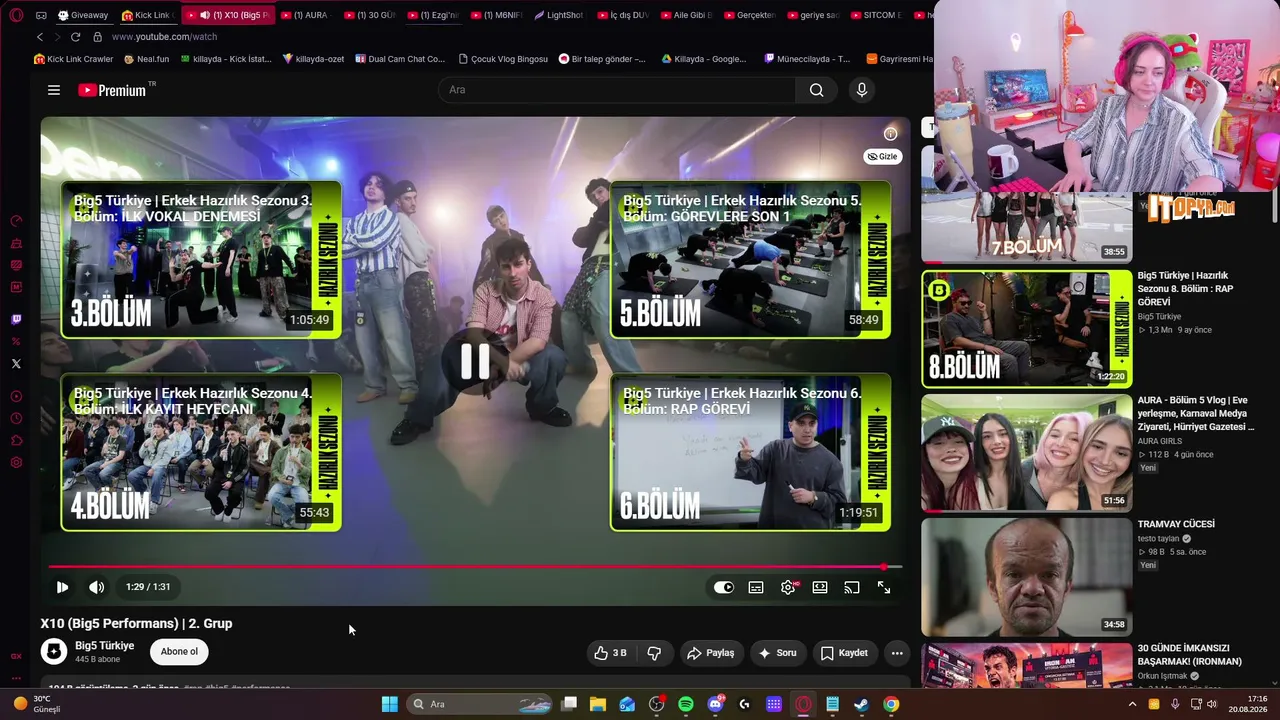
Task: Open Opera sidebar extensions icon
Action: (16, 440)
